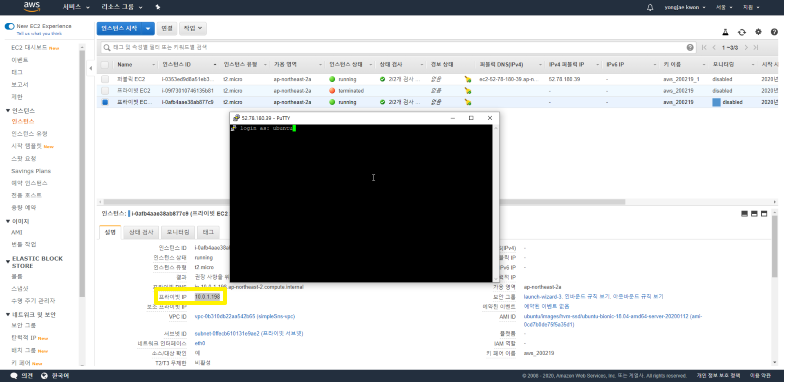Toggle the New EC2 Experience switch
785x383 pixels.
pyautogui.click(x=10, y=26)
